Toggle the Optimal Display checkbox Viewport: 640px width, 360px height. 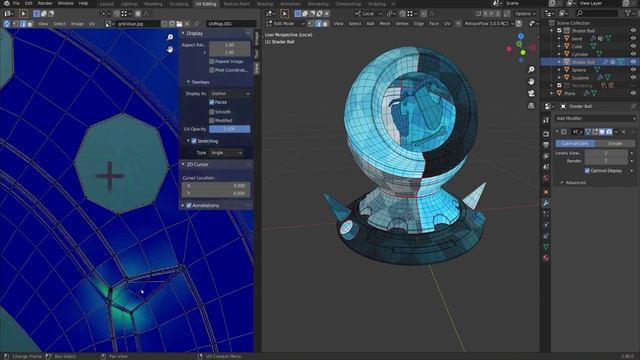587,171
